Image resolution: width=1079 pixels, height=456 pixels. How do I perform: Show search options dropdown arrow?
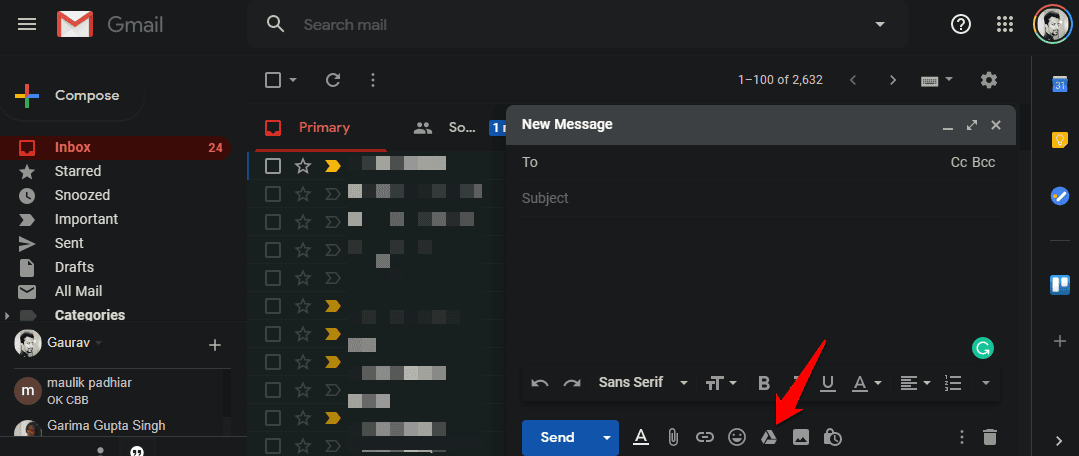tap(879, 25)
